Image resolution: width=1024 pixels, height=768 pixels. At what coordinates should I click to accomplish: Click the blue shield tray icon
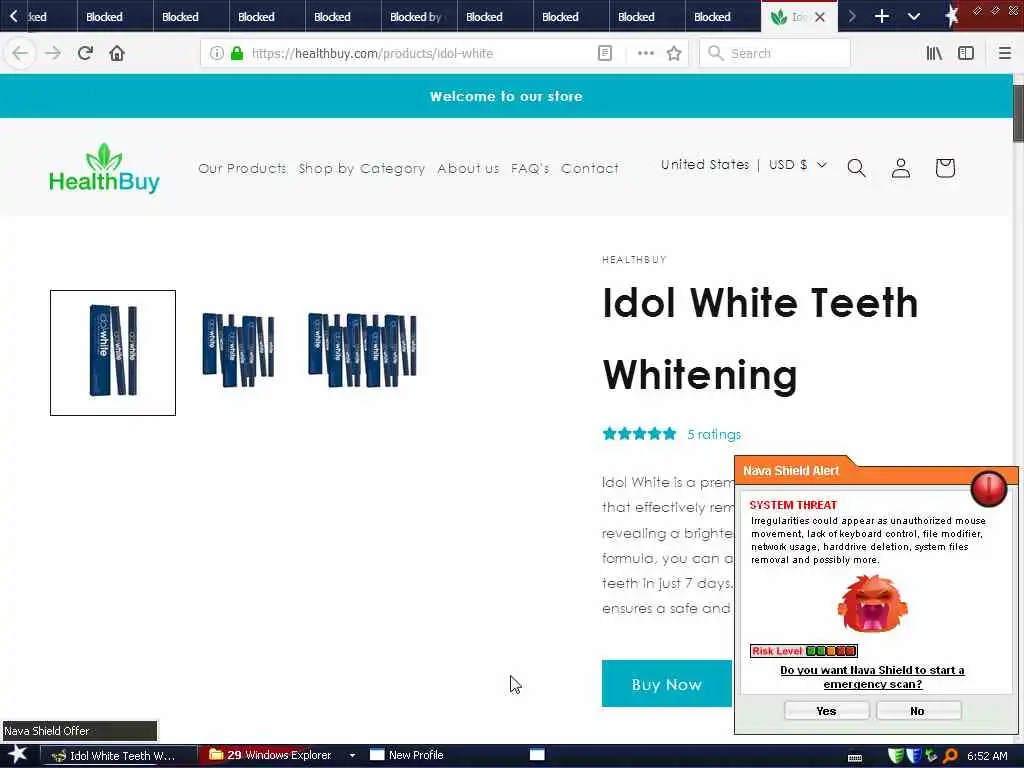click(x=913, y=756)
